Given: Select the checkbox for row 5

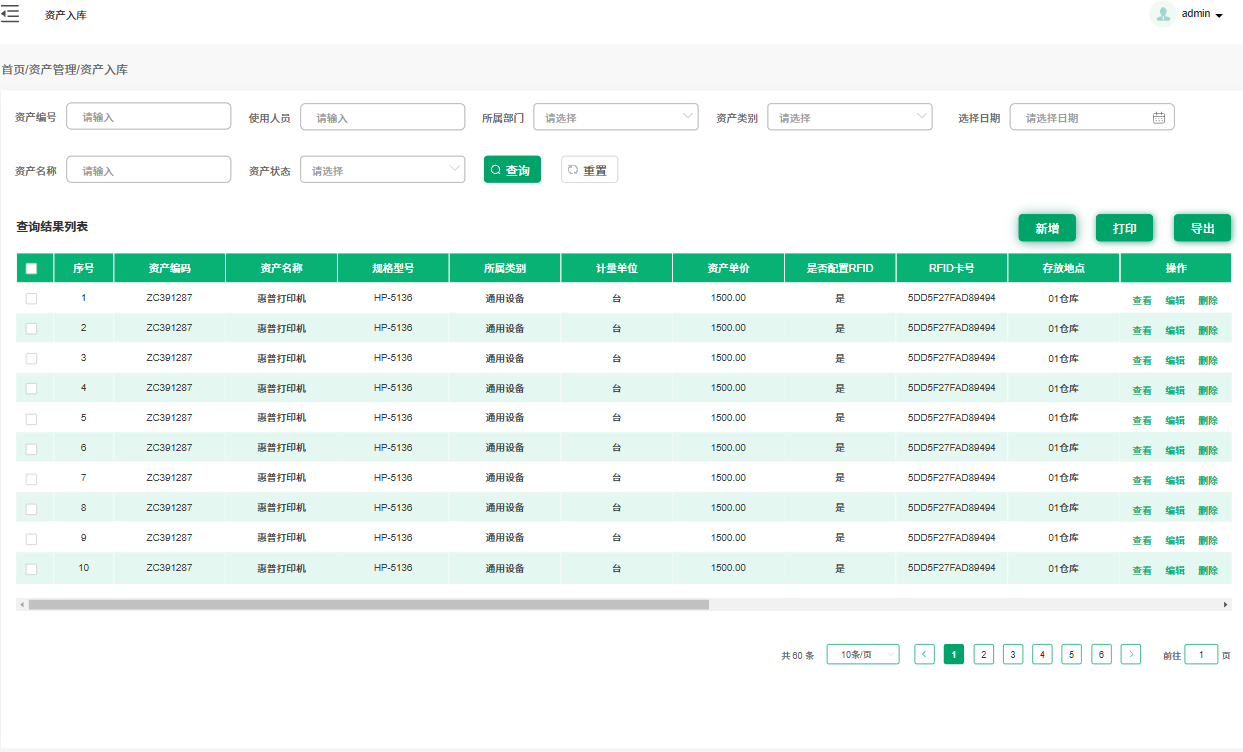Looking at the screenshot, I should [x=31, y=418].
